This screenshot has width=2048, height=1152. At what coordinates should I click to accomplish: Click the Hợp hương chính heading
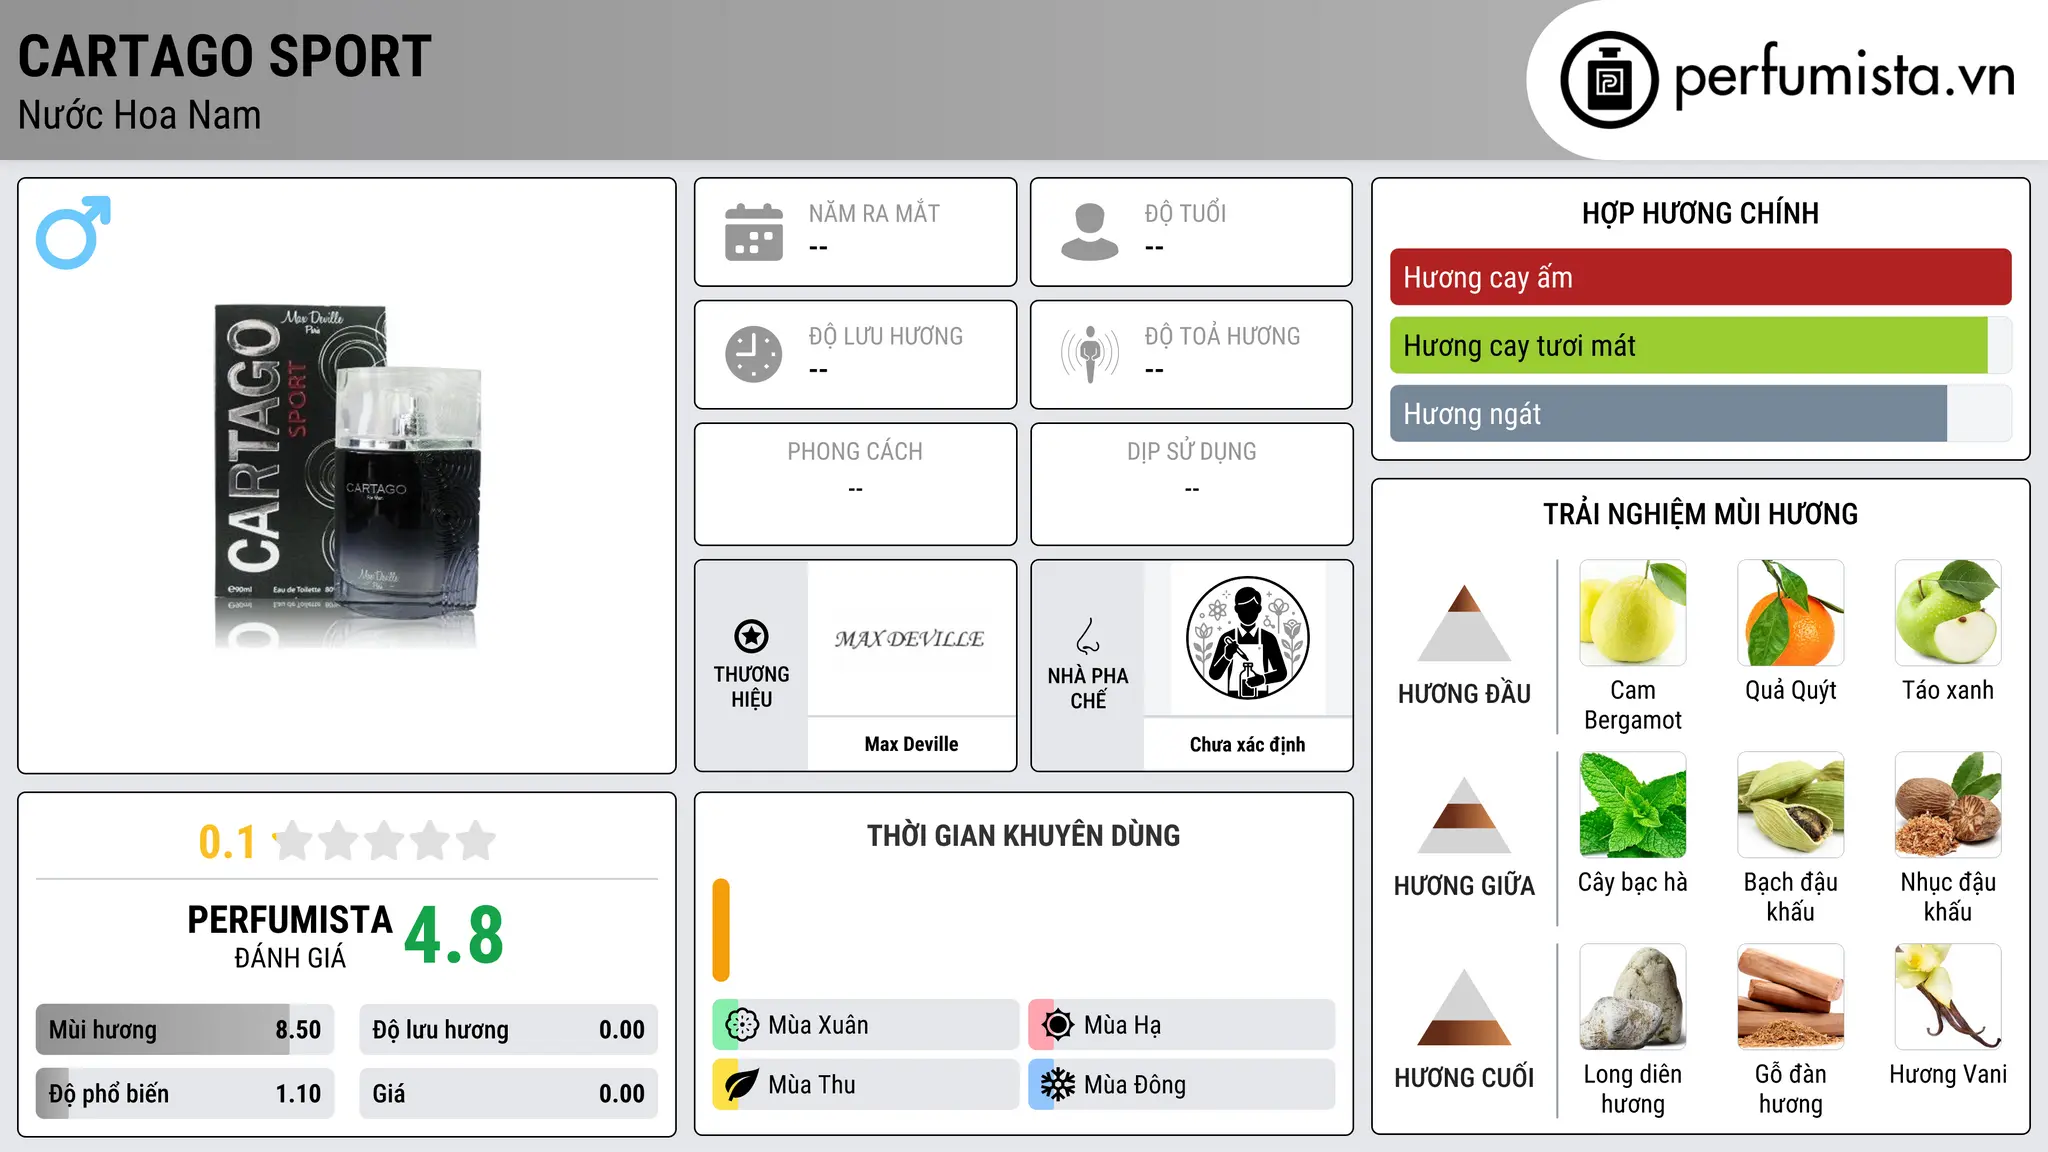1700,213
